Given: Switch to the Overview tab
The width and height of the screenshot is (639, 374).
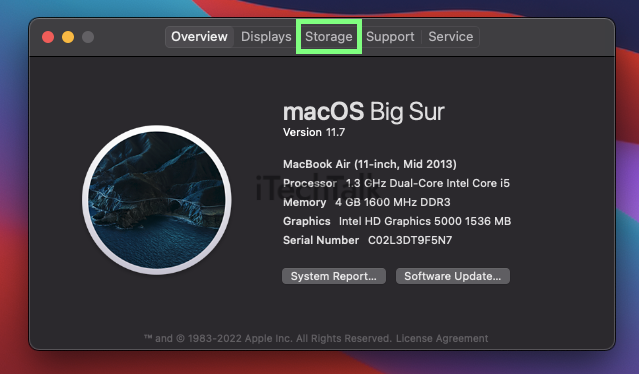Looking at the screenshot, I should click(199, 37).
